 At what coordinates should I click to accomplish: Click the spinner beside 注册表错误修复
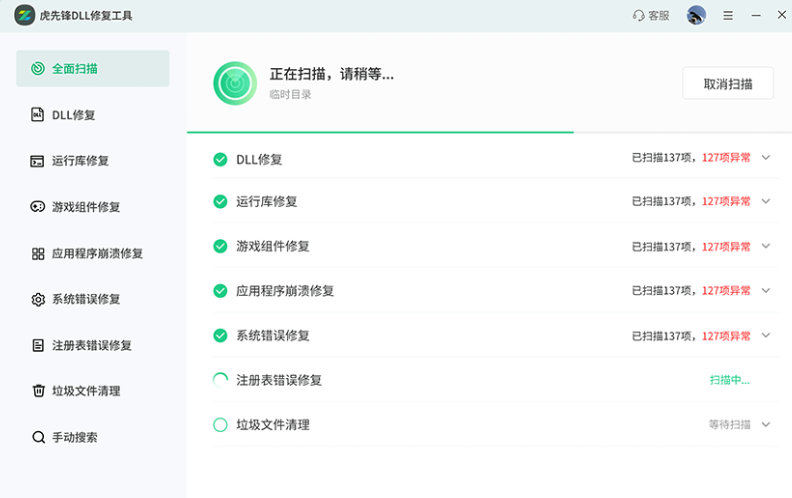pos(220,380)
